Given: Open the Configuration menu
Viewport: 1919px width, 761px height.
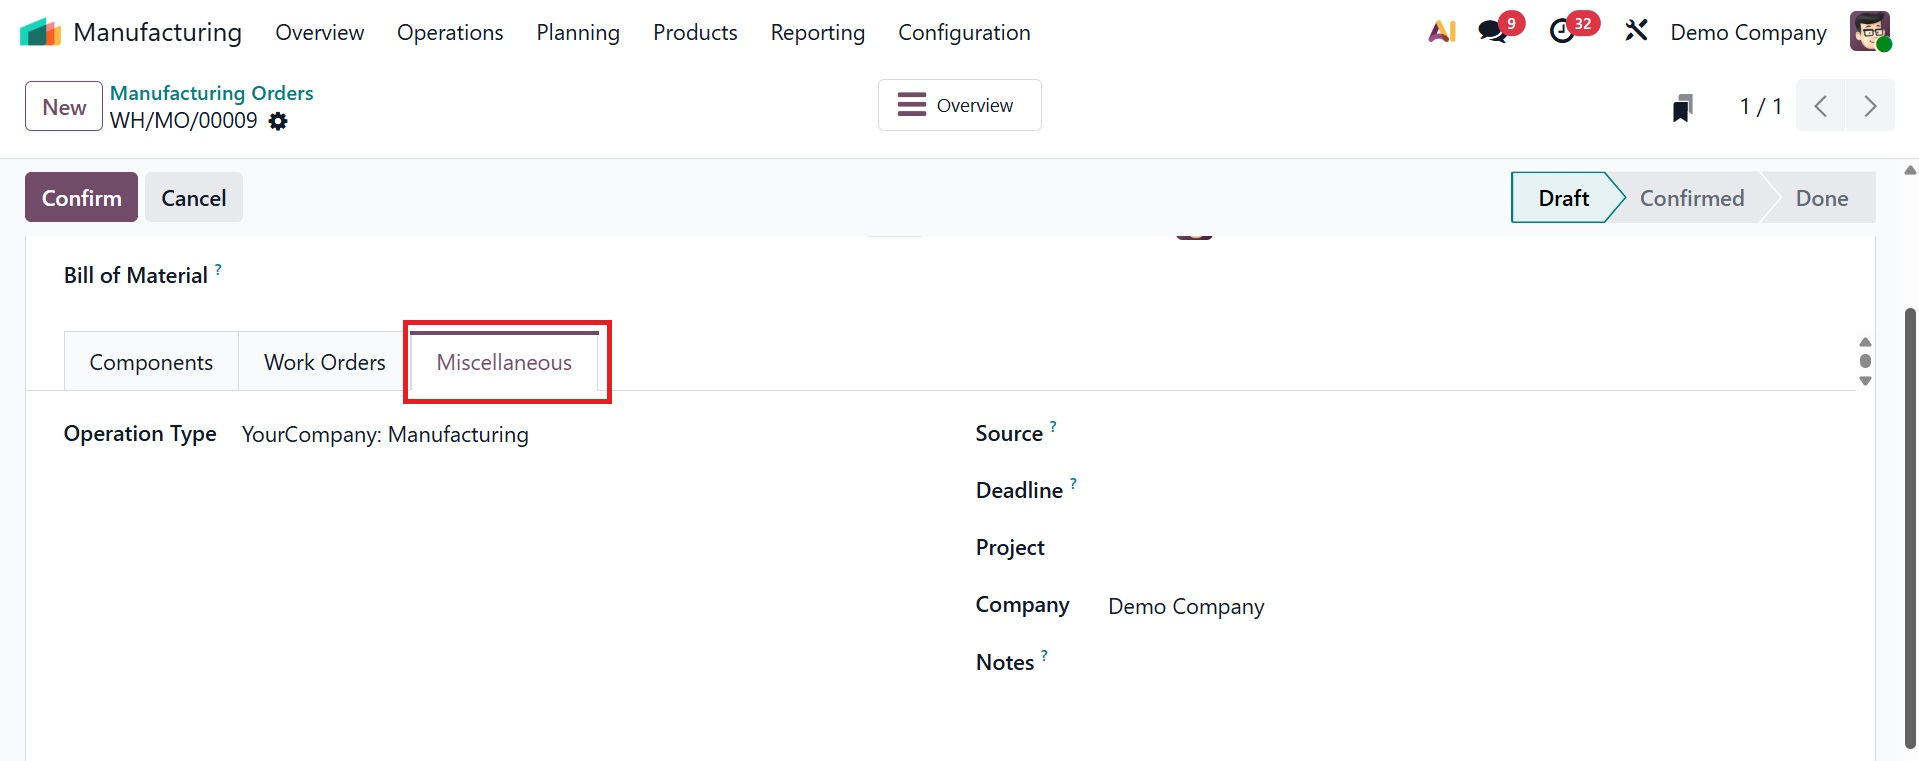Looking at the screenshot, I should (964, 32).
